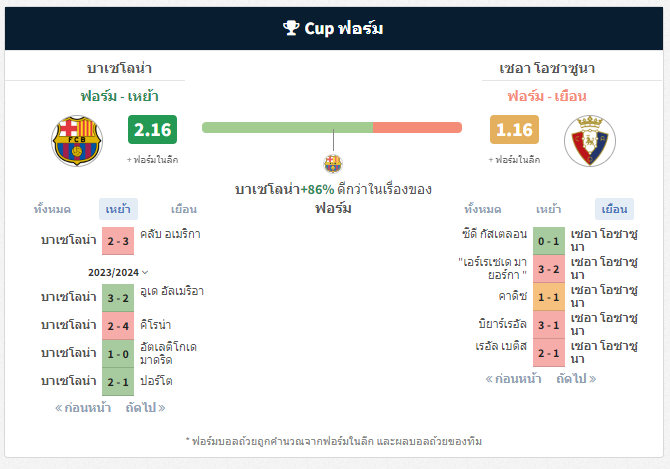Click Osasuna's orange 1.16 form rating badge
Image resolution: width=670 pixels, height=469 pixels.
(x=514, y=129)
